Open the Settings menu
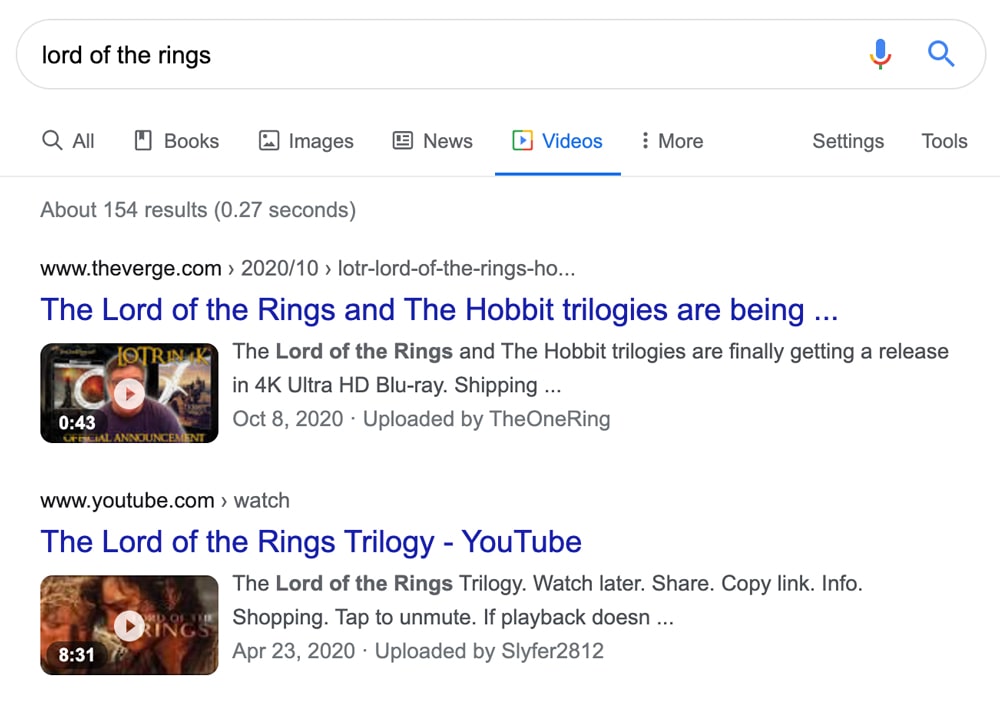Image resolution: width=1000 pixels, height=704 pixels. coord(848,141)
